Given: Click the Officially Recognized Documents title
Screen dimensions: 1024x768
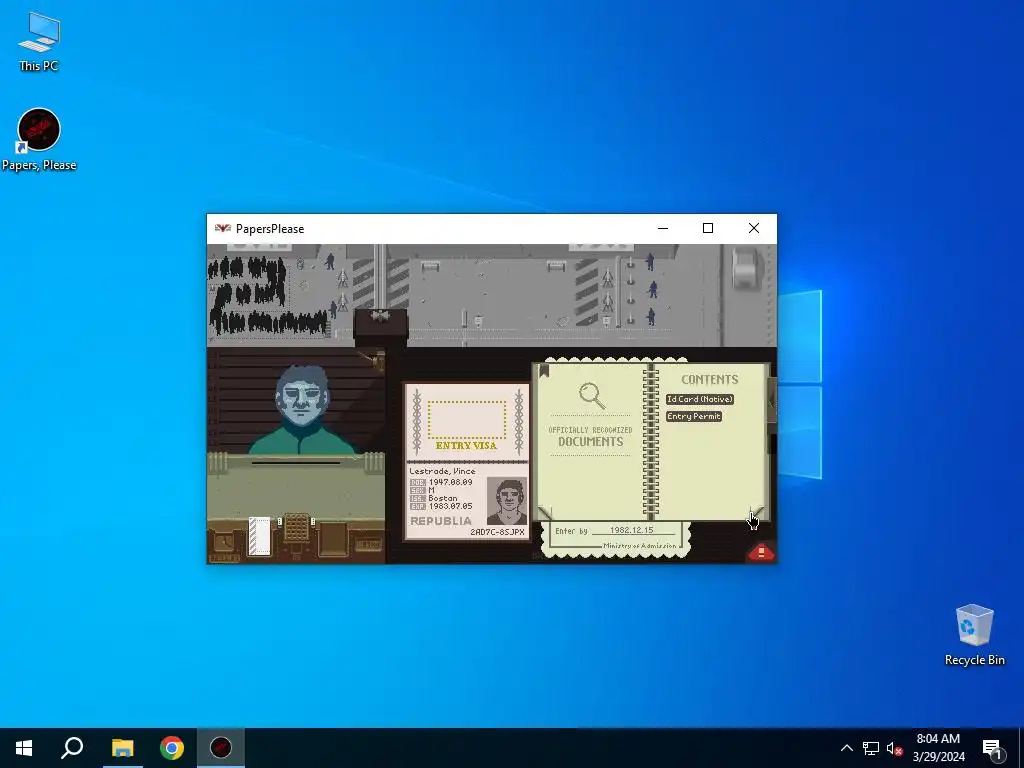Looking at the screenshot, I should pyautogui.click(x=590, y=436).
